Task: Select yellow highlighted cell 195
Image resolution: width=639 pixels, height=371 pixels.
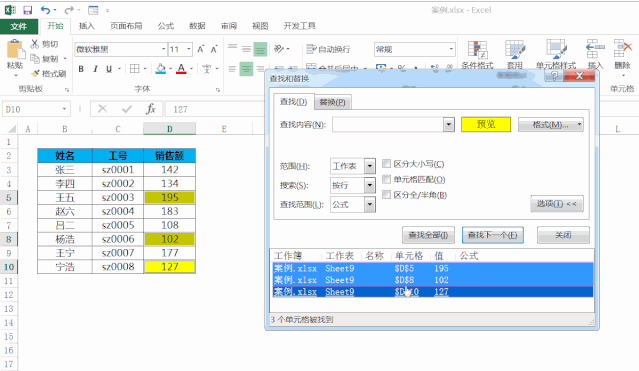Action: (170, 197)
